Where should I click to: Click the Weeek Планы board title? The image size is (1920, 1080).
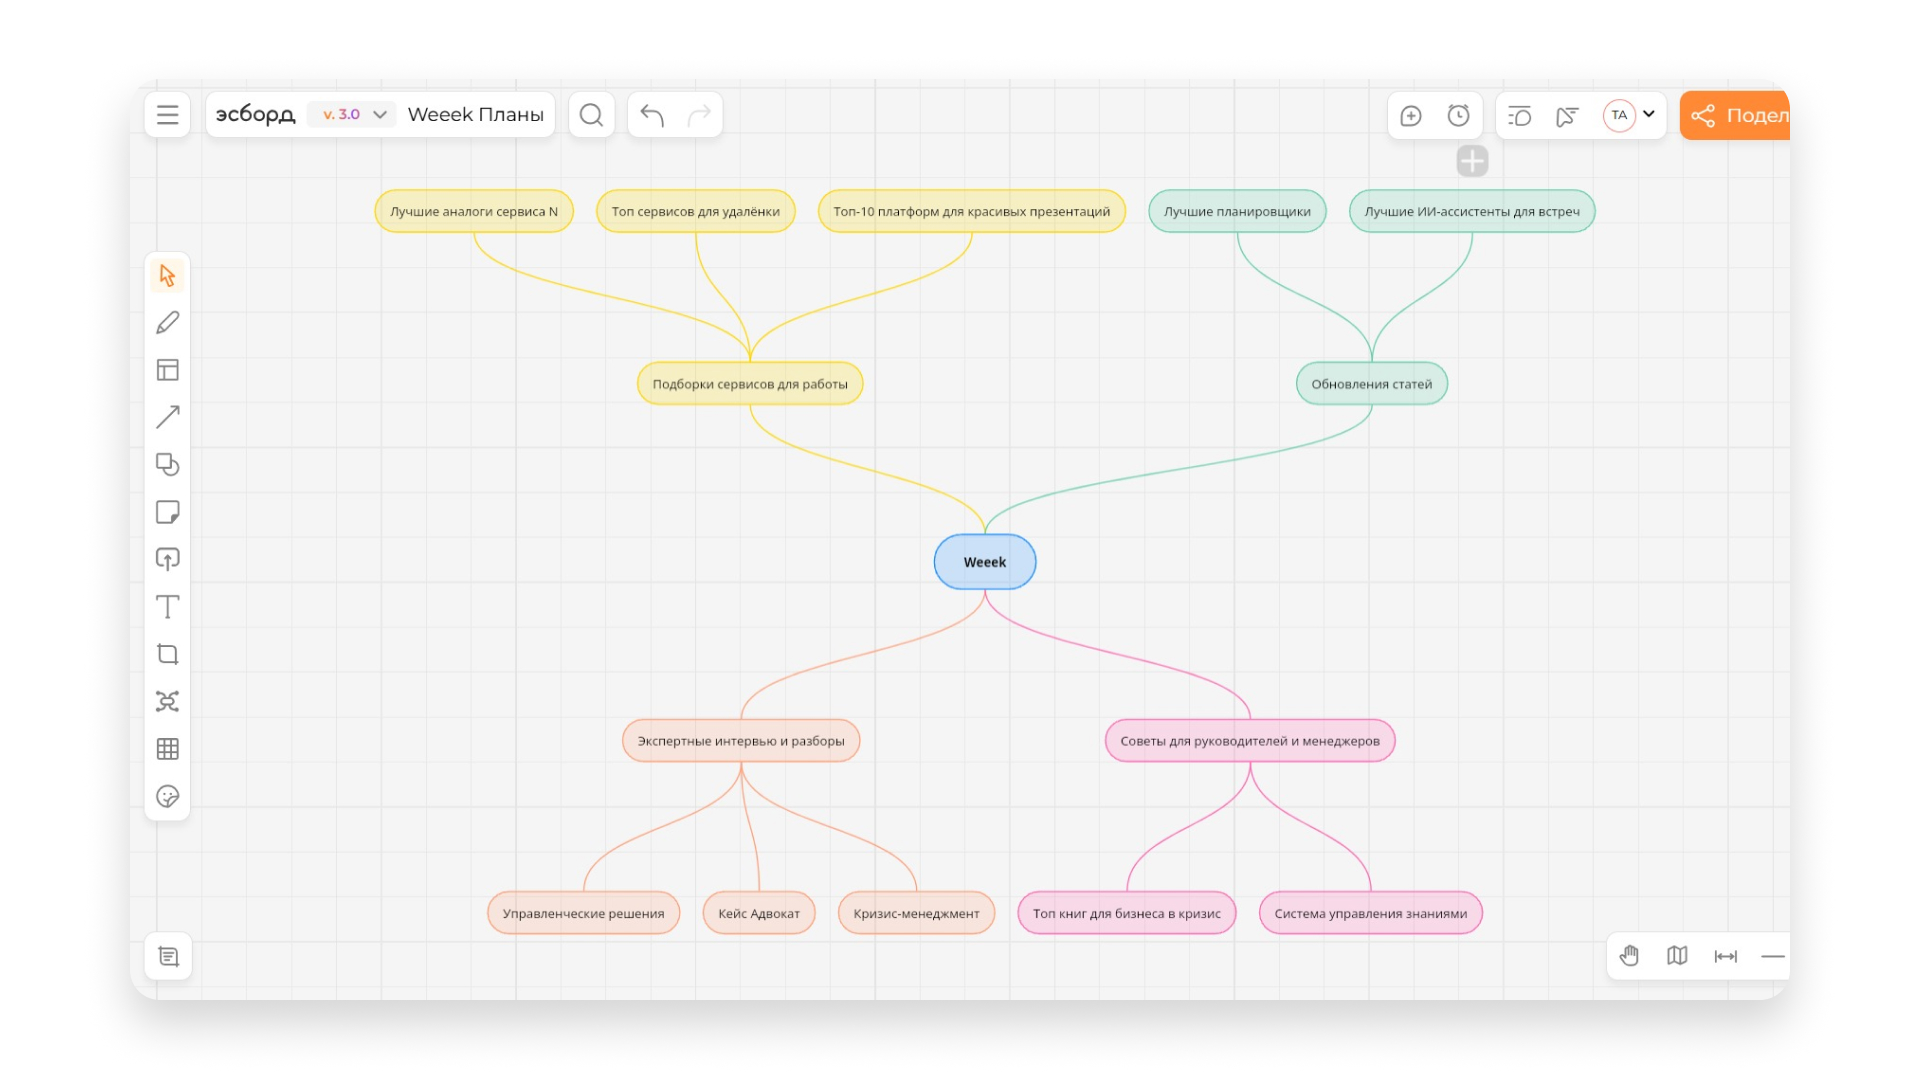coord(476,115)
